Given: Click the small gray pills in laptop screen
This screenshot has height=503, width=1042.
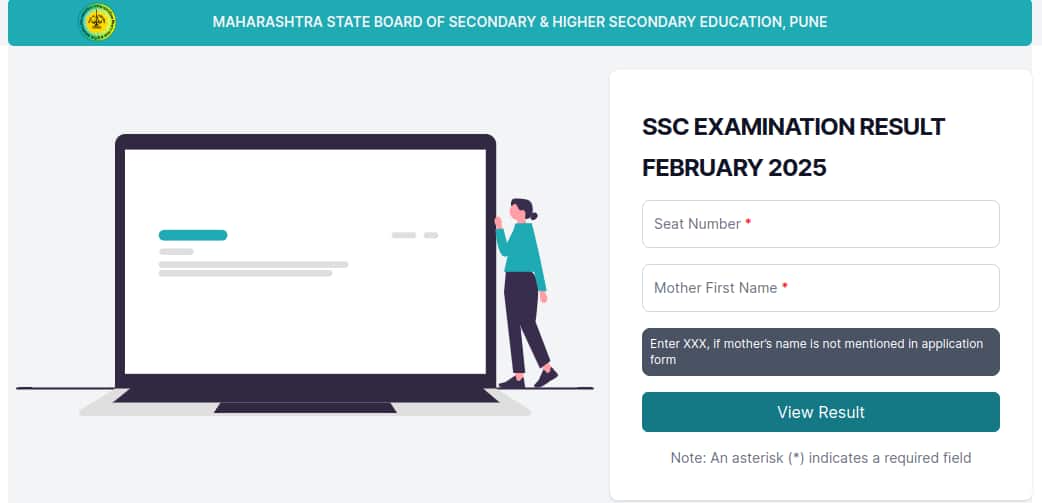Looking at the screenshot, I should click(x=415, y=235).
